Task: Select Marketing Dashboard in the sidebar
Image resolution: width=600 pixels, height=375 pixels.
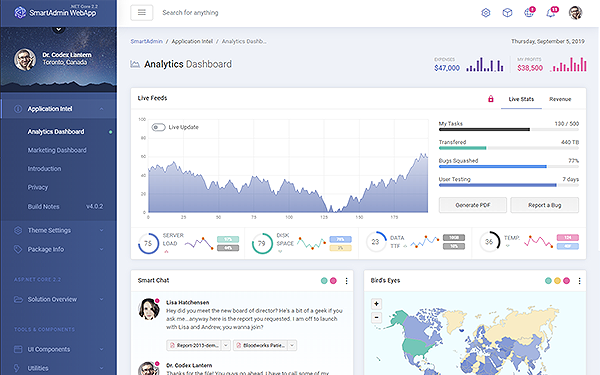Action: point(57,150)
